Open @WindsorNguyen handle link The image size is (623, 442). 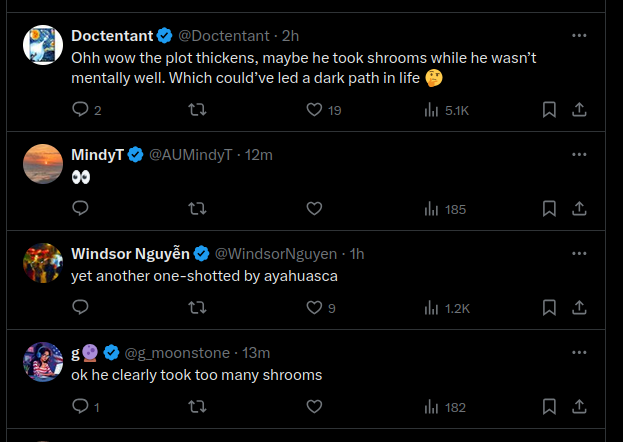click(276, 254)
